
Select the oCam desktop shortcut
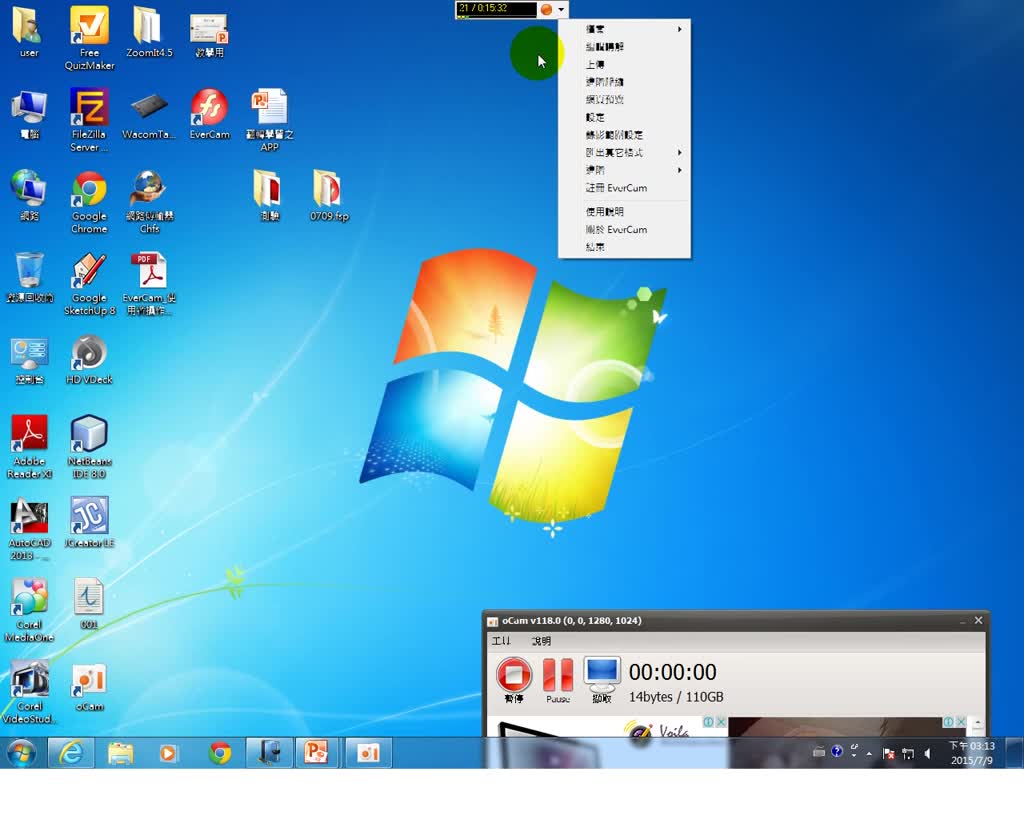coord(89,687)
